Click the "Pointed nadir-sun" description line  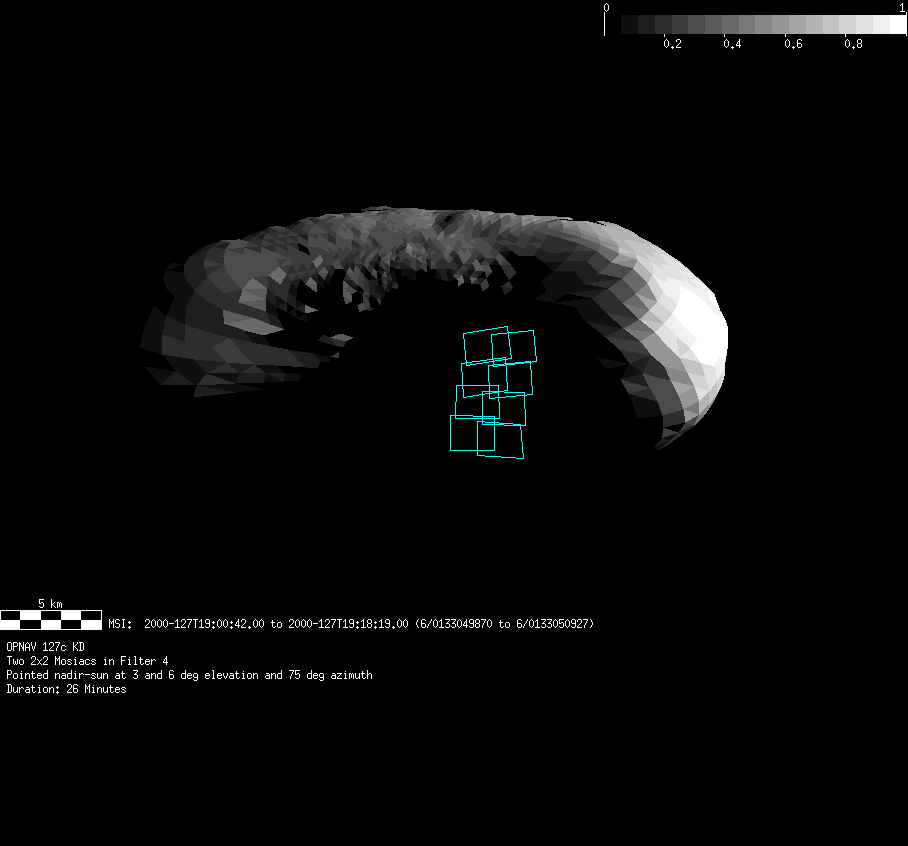[x=189, y=675]
